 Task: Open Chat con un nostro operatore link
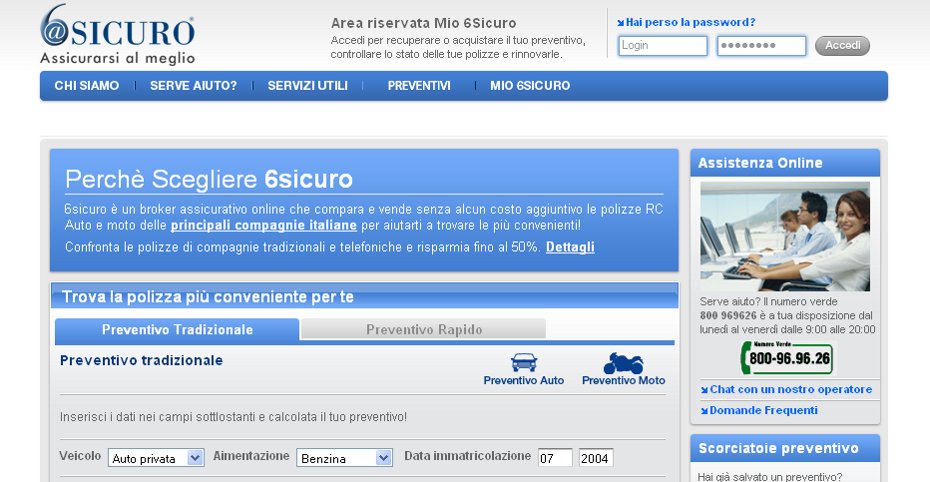(791, 390)
